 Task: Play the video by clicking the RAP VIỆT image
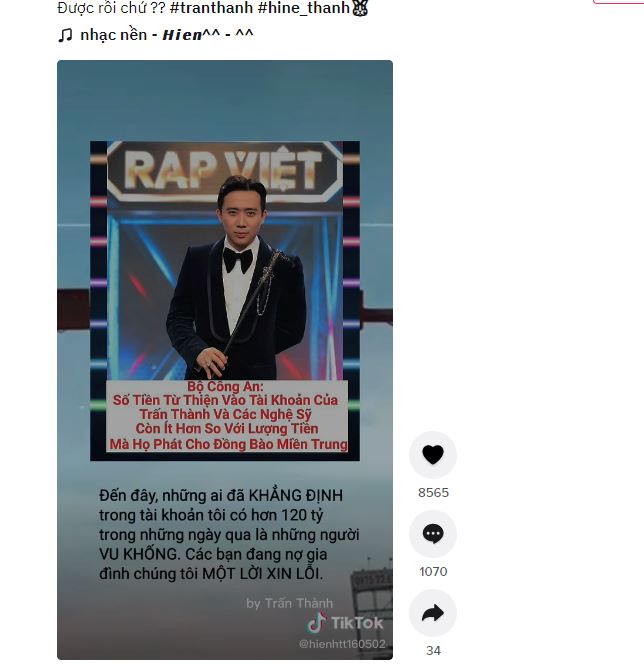(x=225, y=260)
